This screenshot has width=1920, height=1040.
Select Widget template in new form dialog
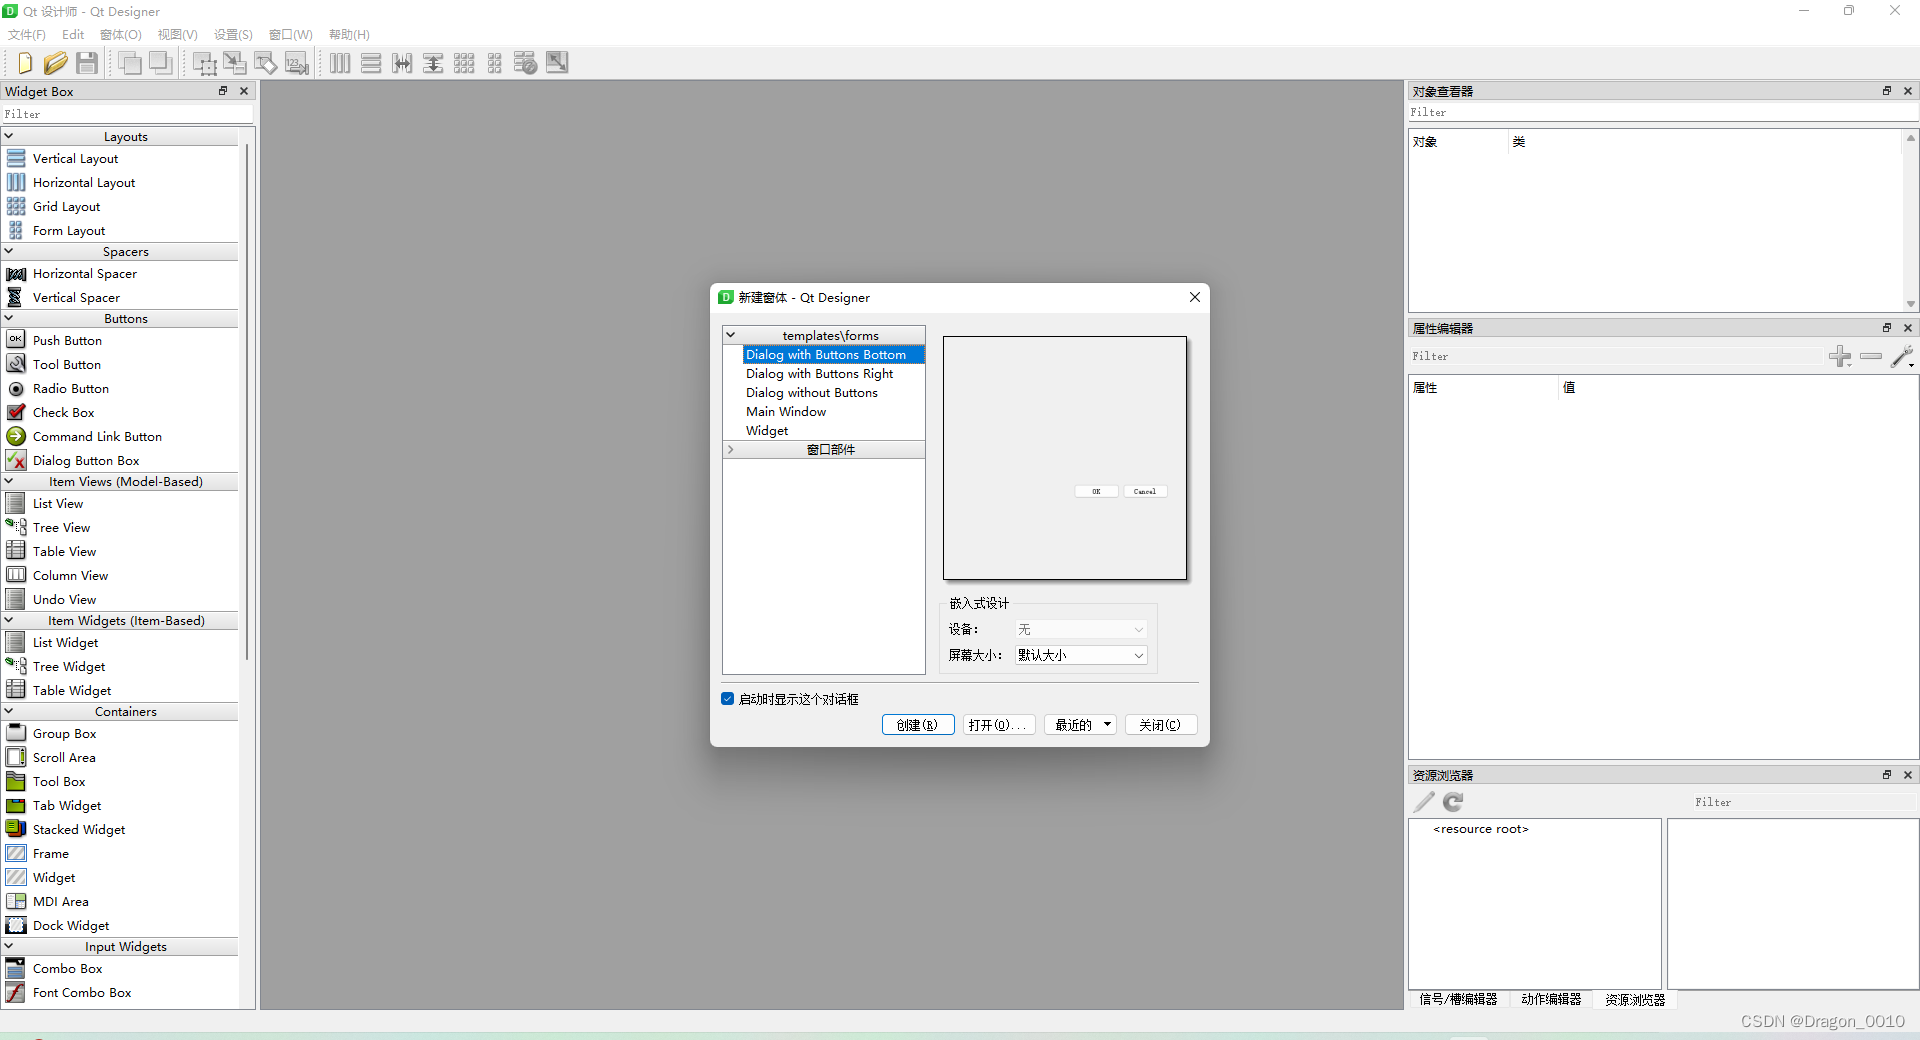767,430
